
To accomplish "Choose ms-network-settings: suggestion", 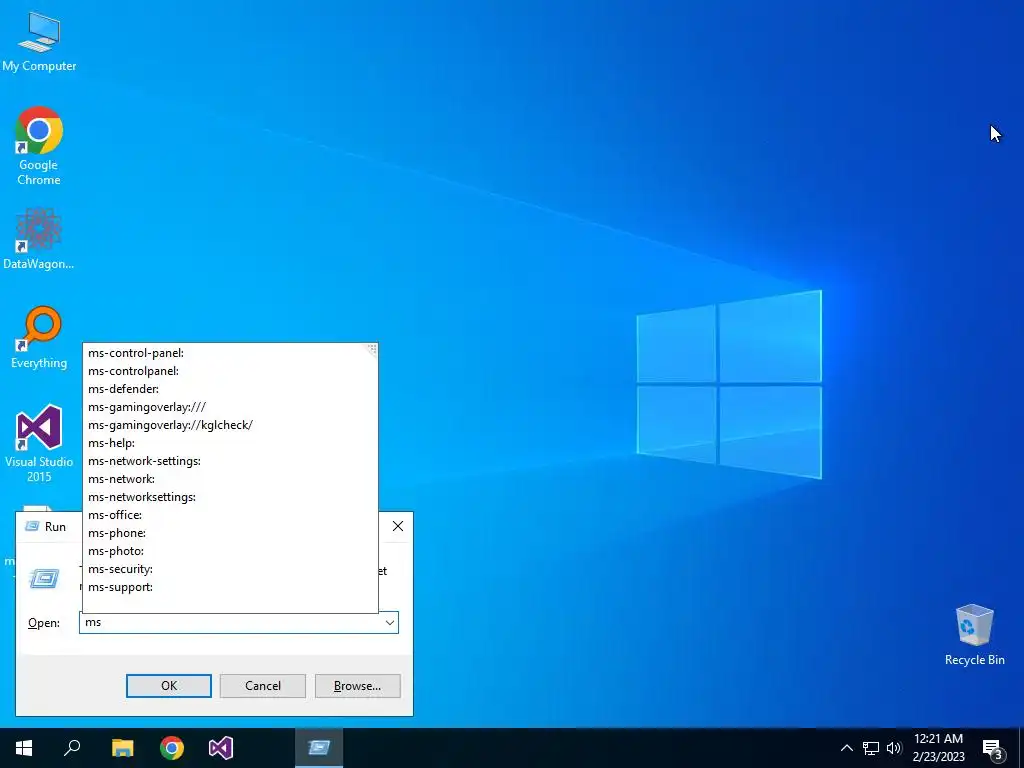I will [231, 461].
